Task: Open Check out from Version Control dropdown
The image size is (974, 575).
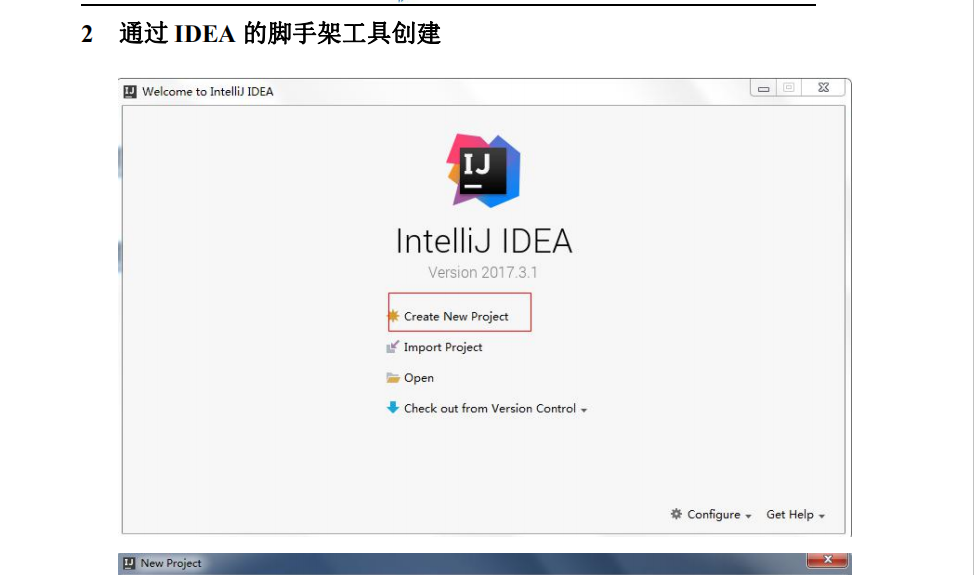Action: [495, 409]
